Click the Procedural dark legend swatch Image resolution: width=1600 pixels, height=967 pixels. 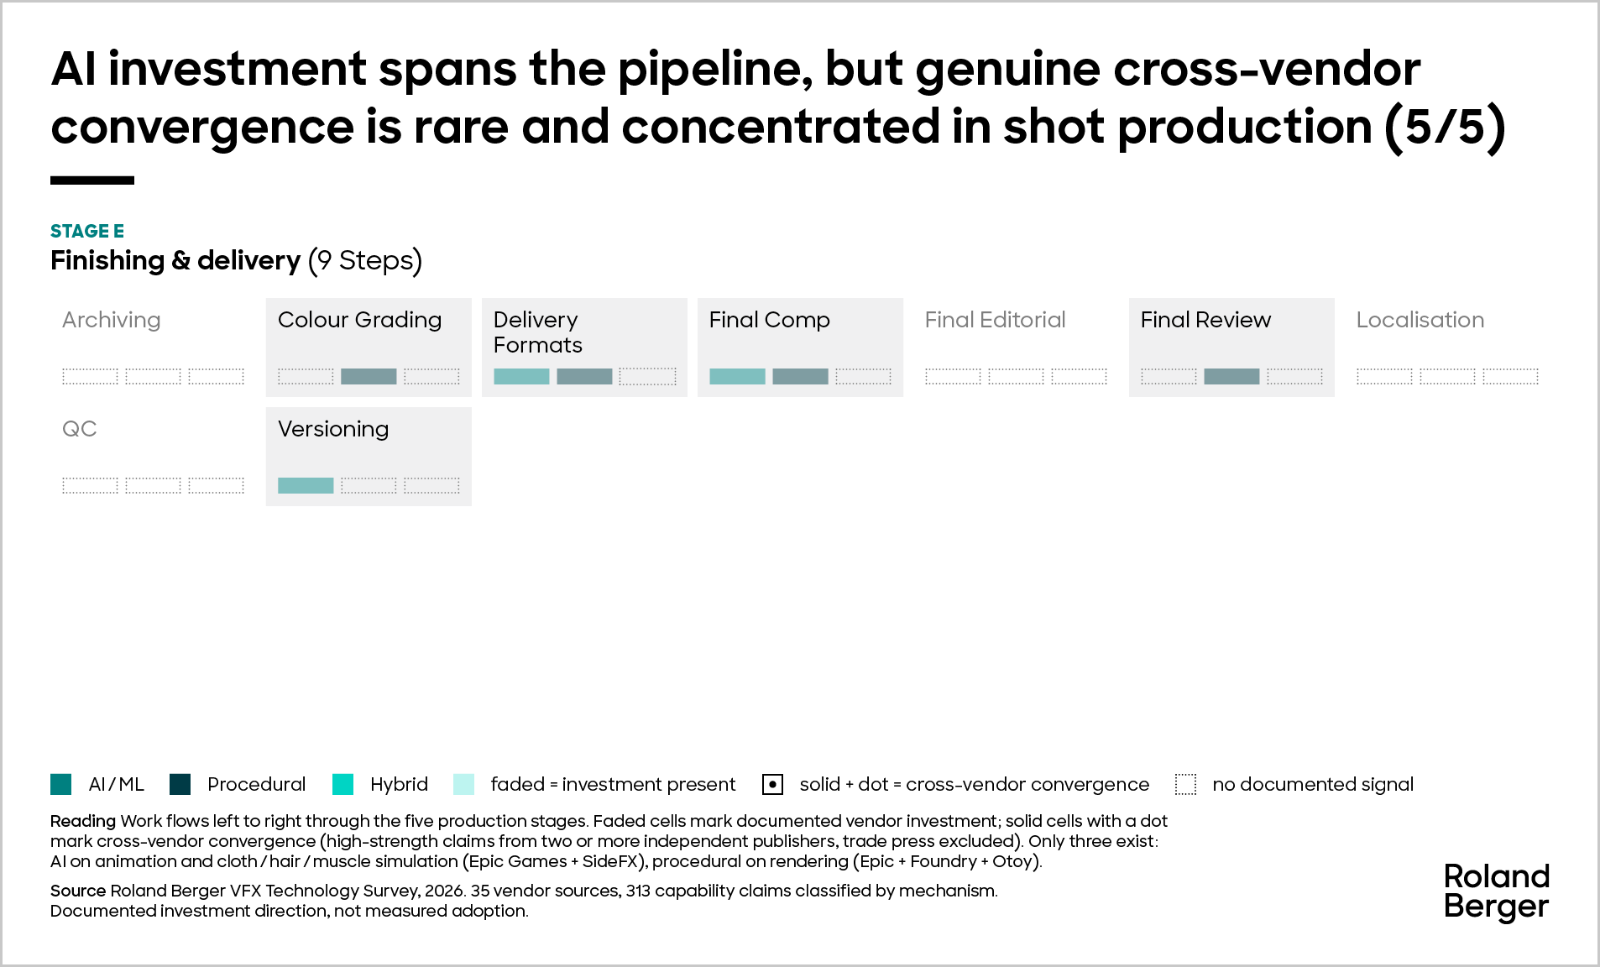click(180, 784)
